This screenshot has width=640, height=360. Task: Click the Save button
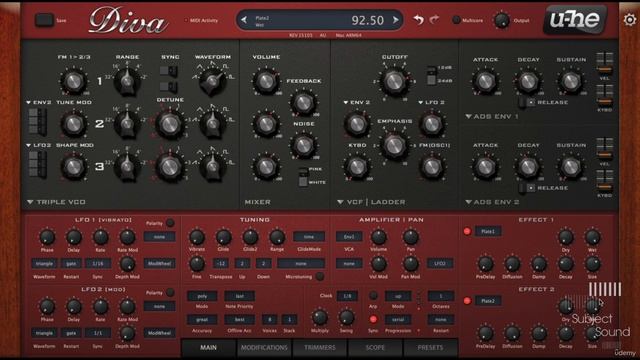44,20
